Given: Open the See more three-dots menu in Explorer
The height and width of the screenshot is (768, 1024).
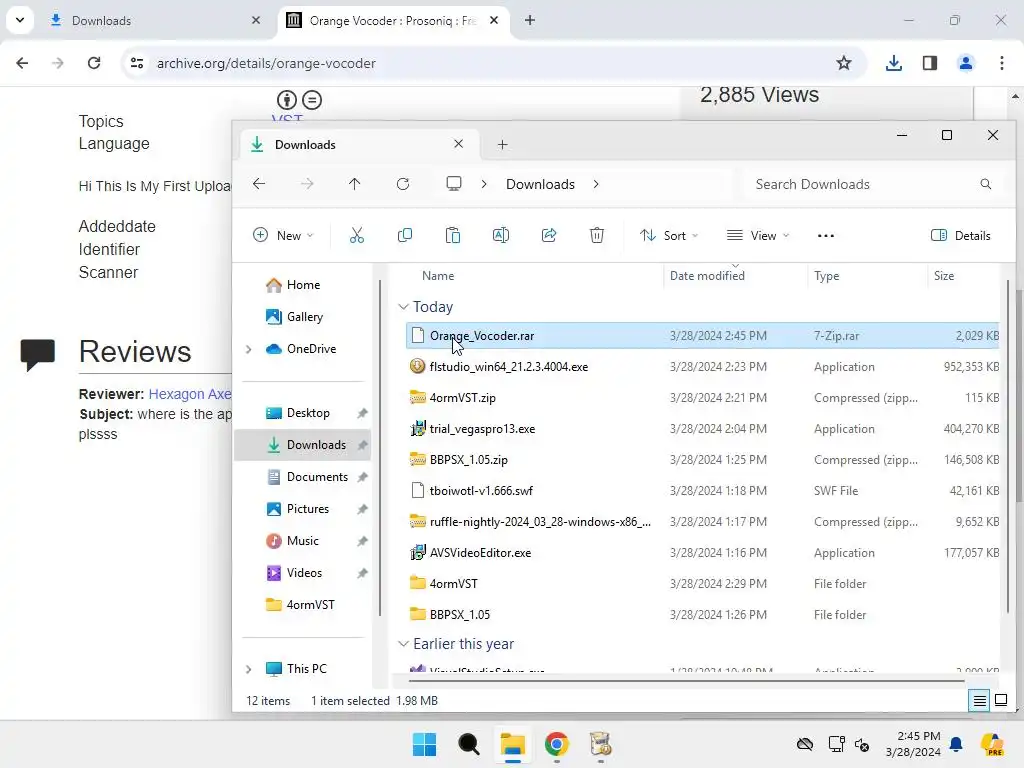Looking at the screenshot, I should coord(826,236).
